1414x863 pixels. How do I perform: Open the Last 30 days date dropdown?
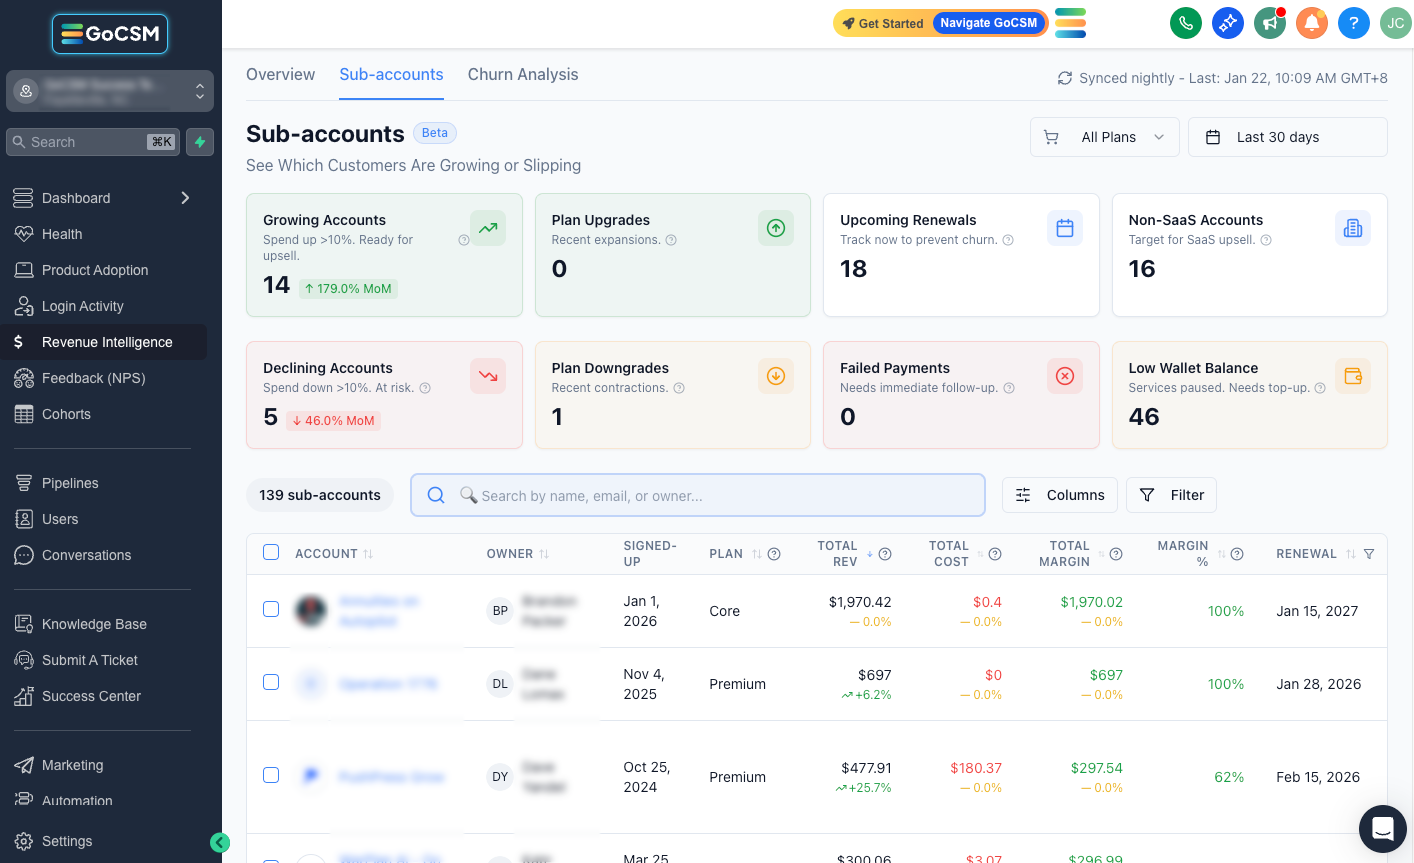[x=1288, y=137]
